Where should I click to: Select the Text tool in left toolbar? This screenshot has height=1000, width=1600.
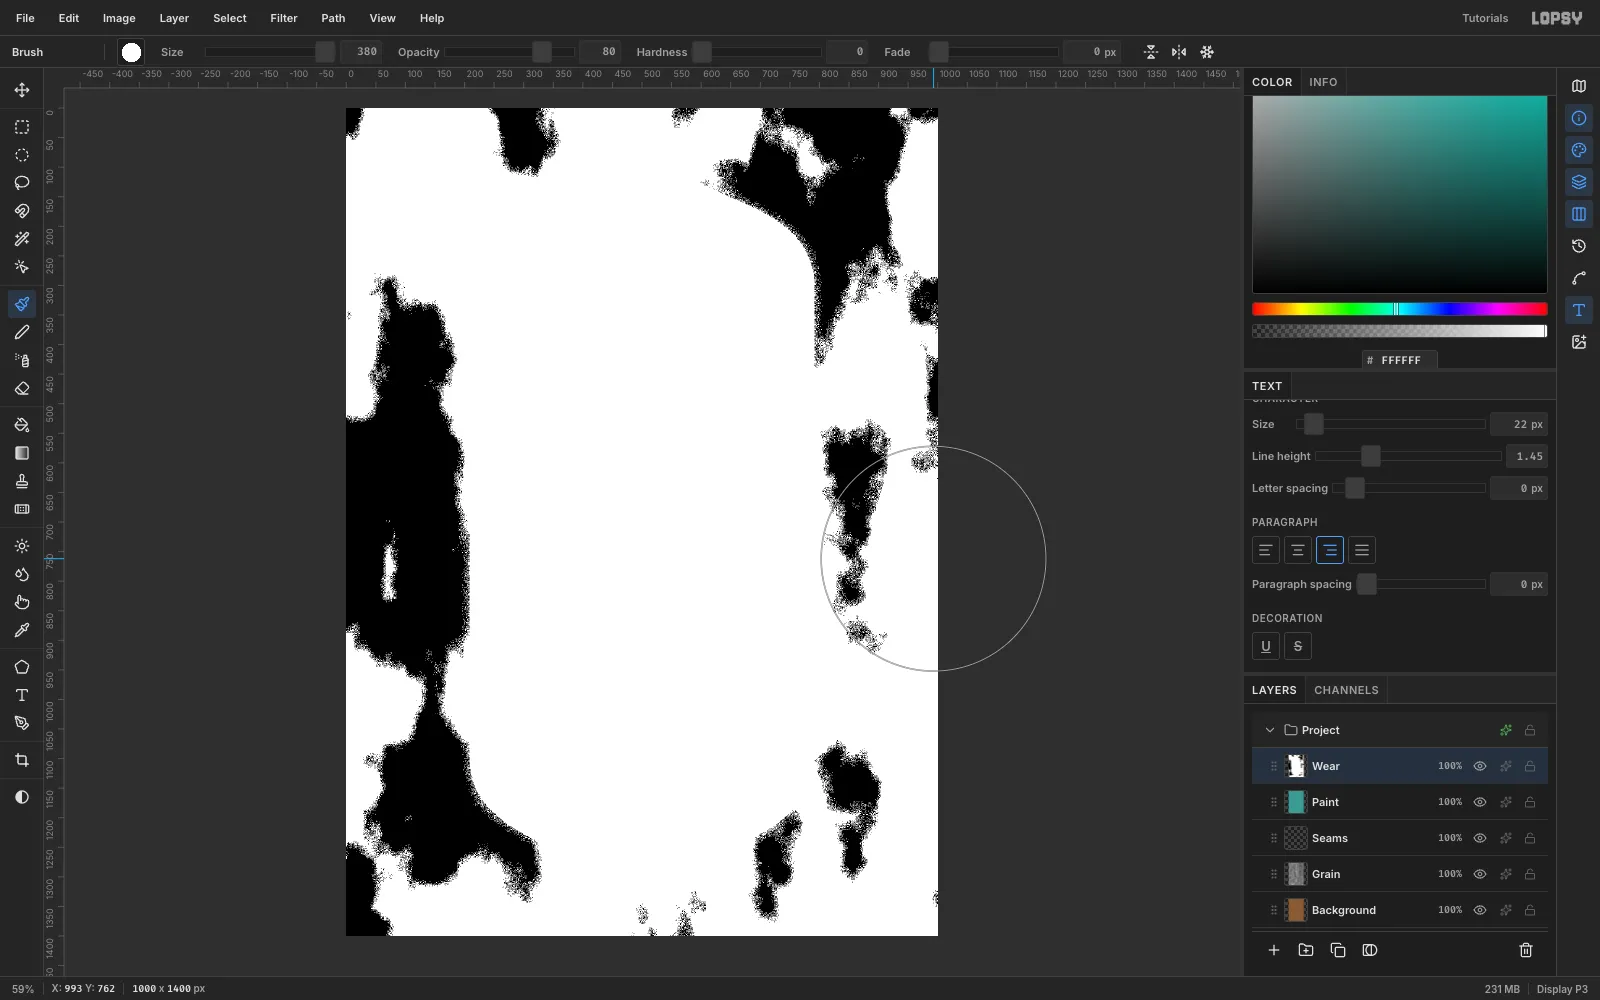(x=22, y=695)
